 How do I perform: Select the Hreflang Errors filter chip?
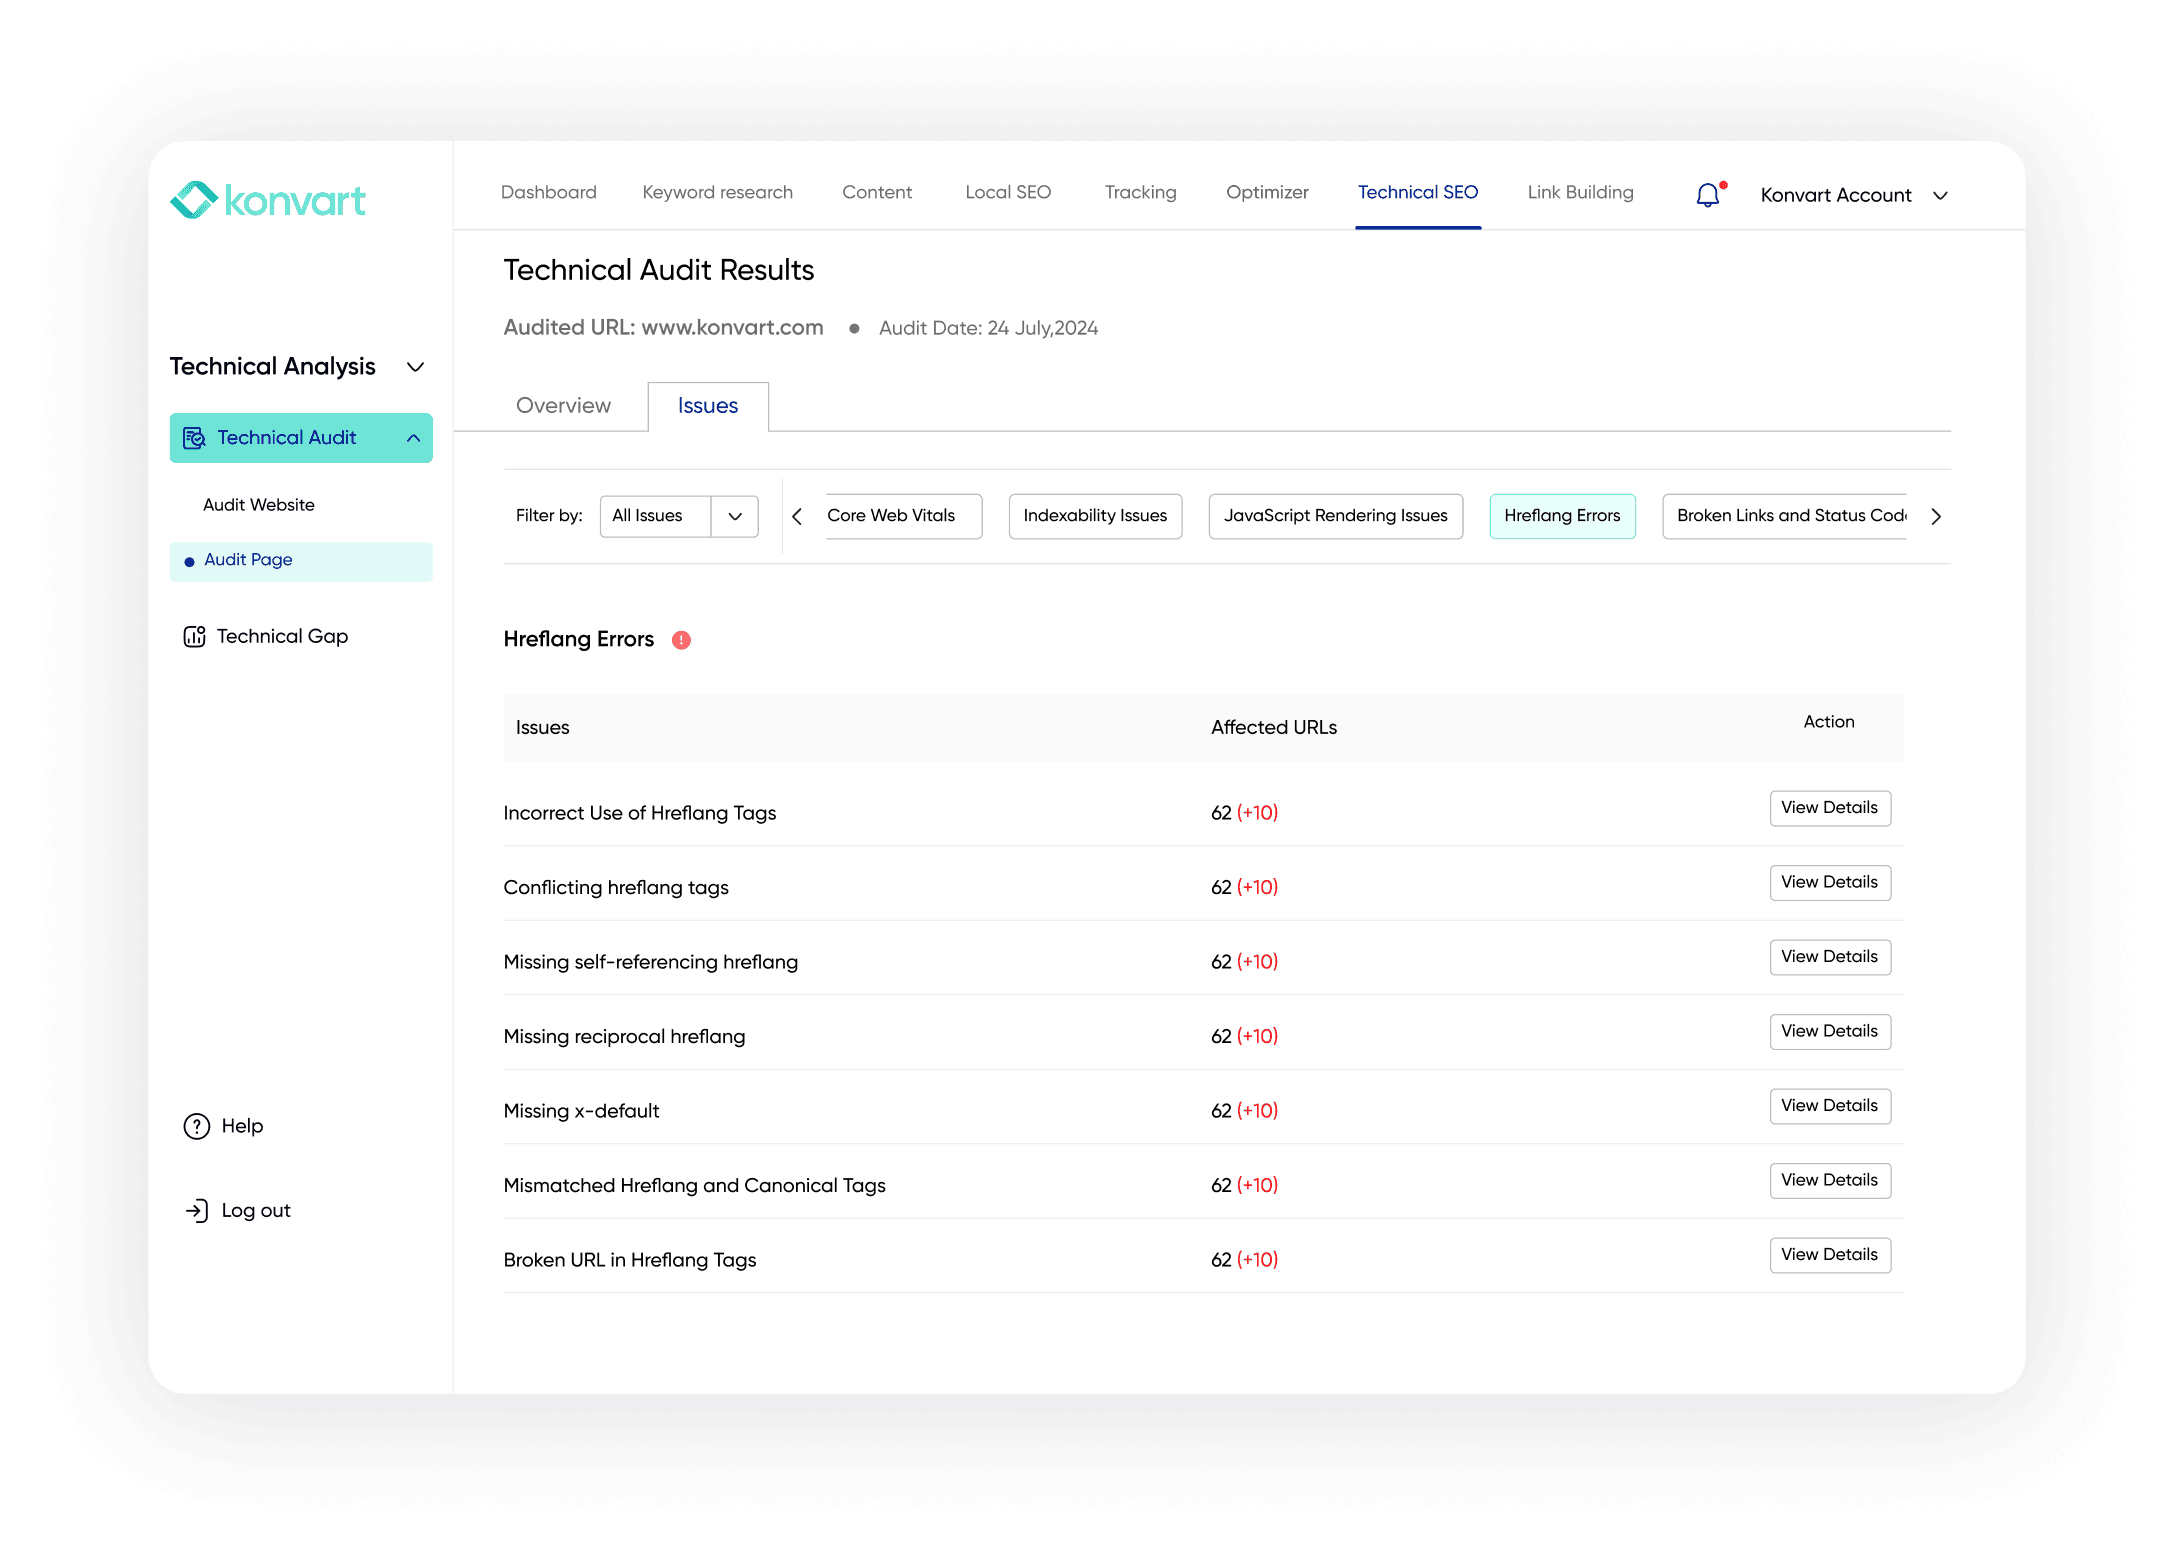[x=1562, y=516]
